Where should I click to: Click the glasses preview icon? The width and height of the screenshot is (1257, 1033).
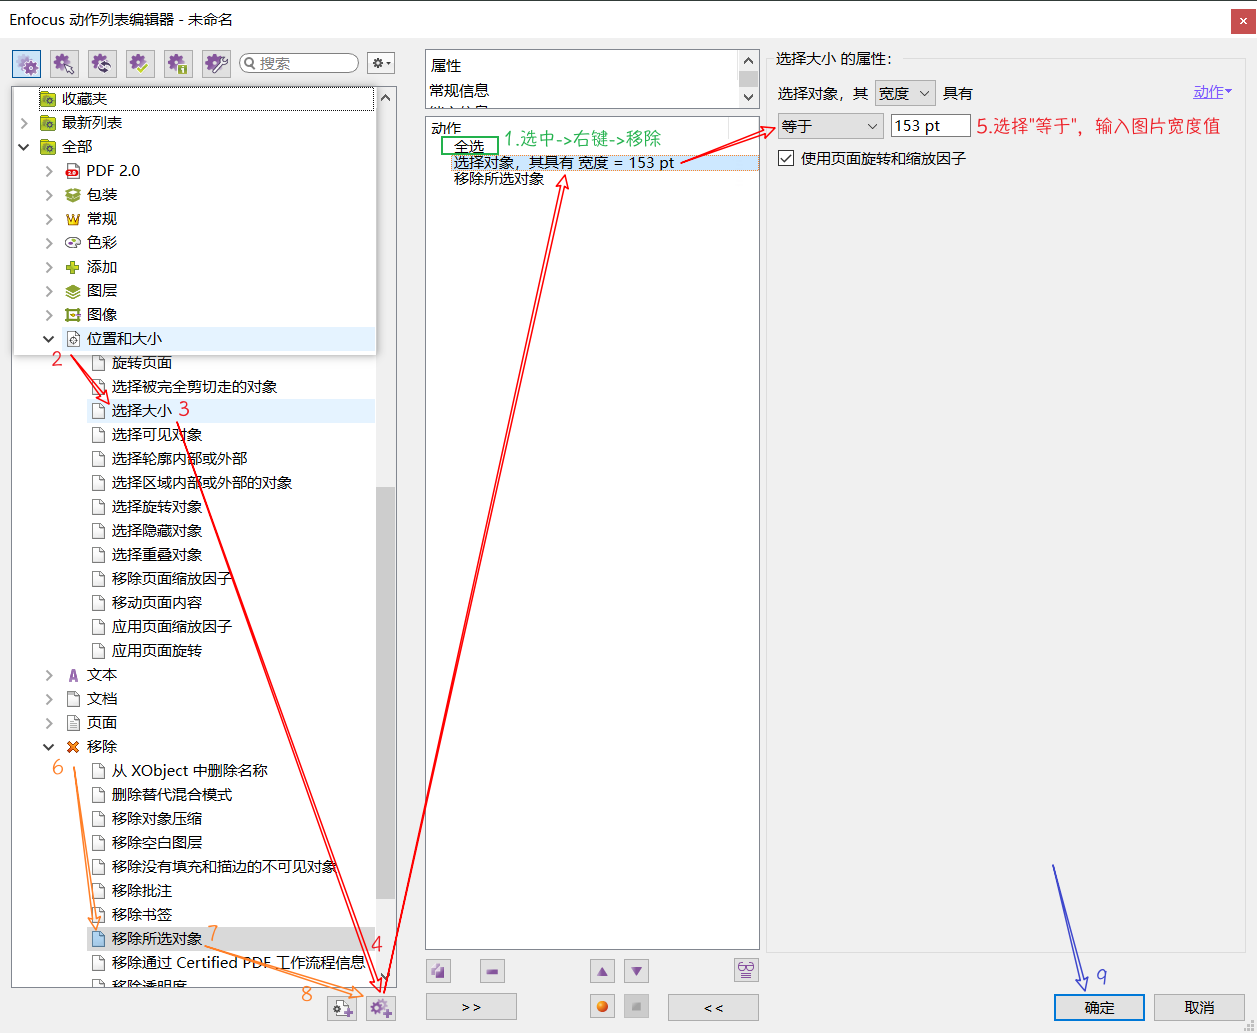[746, 970]
